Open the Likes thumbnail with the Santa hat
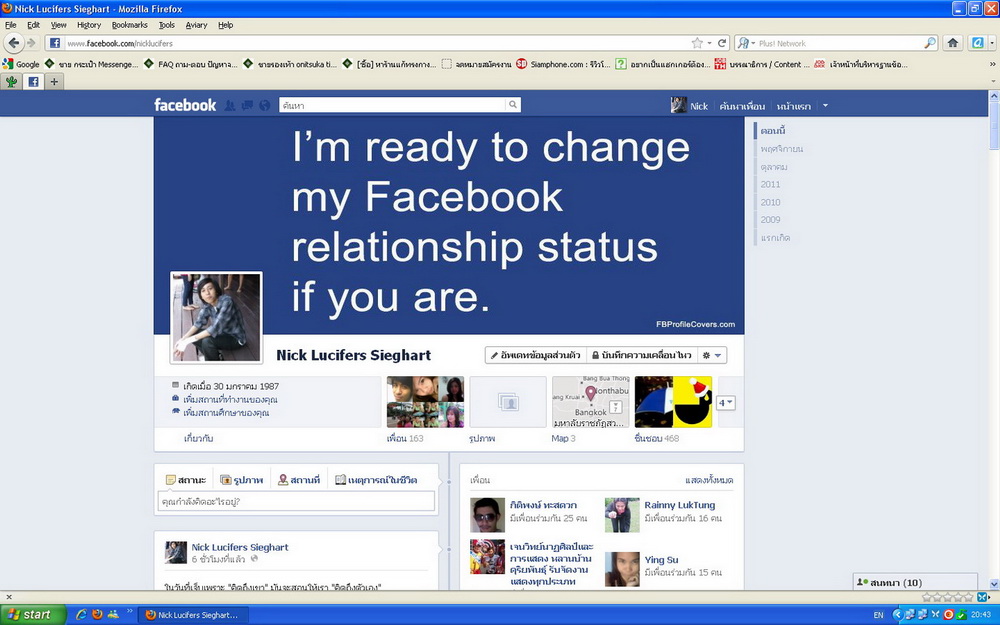 673,402
